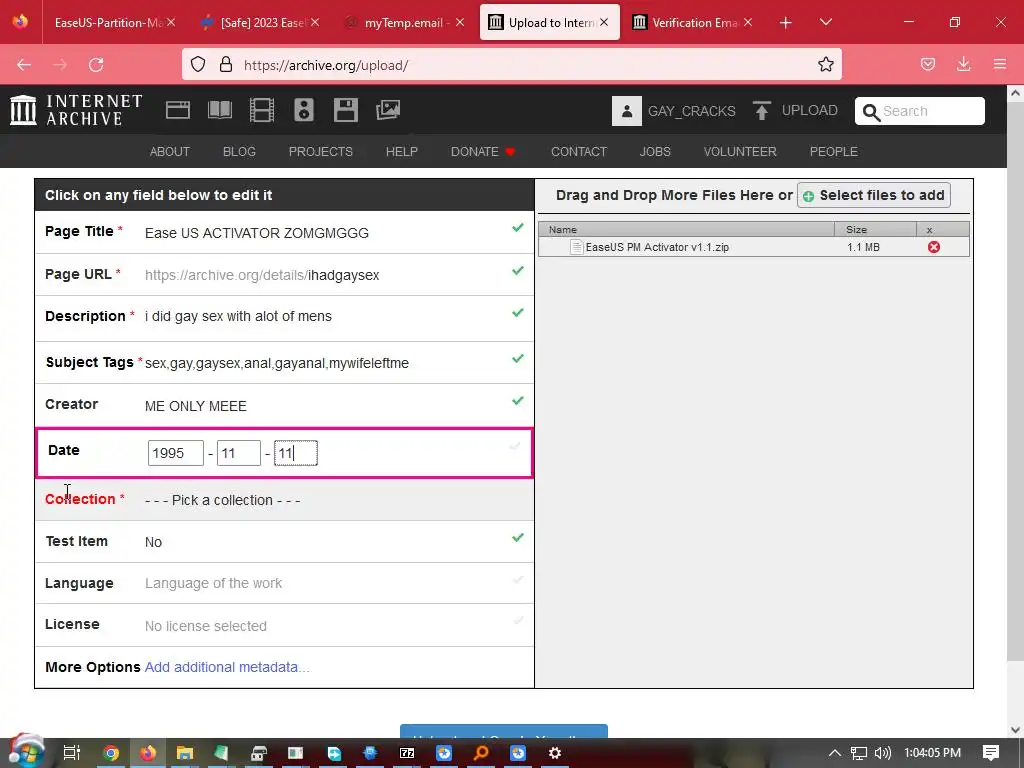Remove EaseUS PM Activator v1.1.zip with red X
Screen dimensions: 1024x768
pos(934,247)
